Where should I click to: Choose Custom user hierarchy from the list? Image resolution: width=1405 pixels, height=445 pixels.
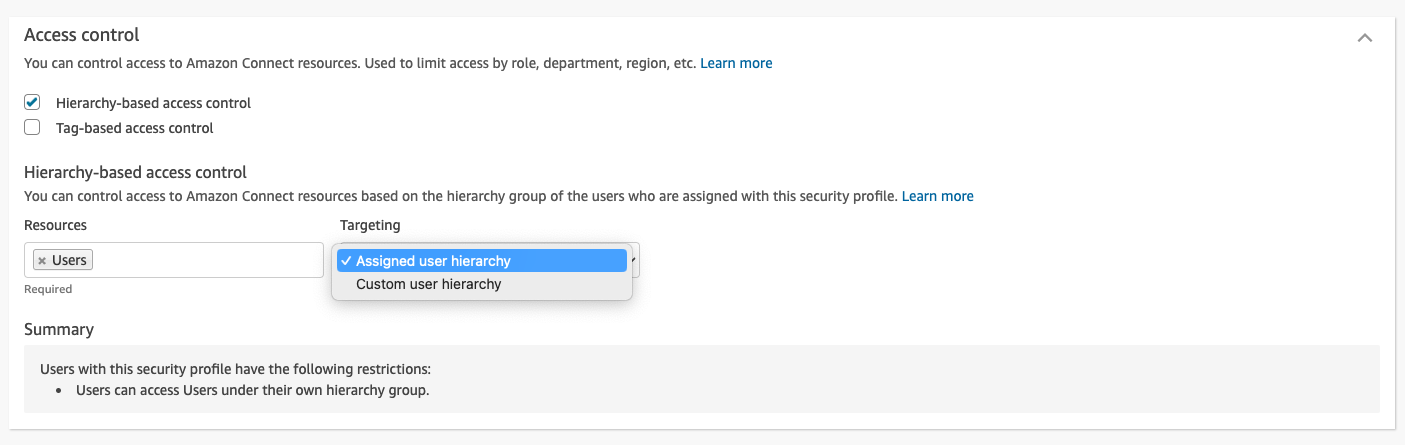click(428, 284)
